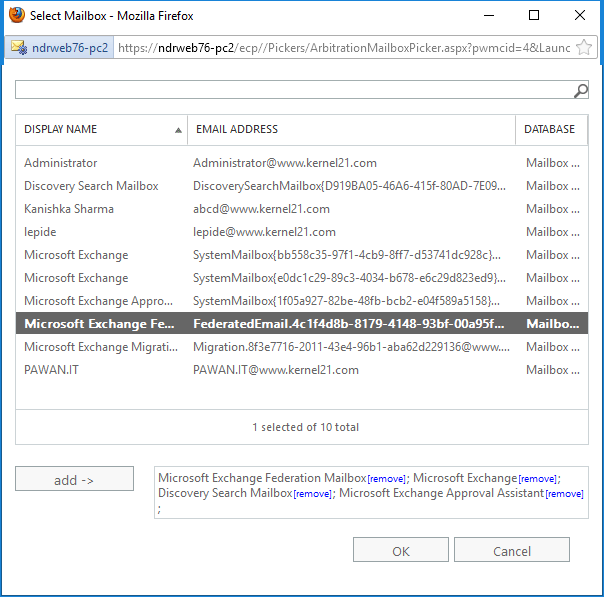
Task: Select the PAWAN.IT mailbox row
Action: (x=302, y=370)
